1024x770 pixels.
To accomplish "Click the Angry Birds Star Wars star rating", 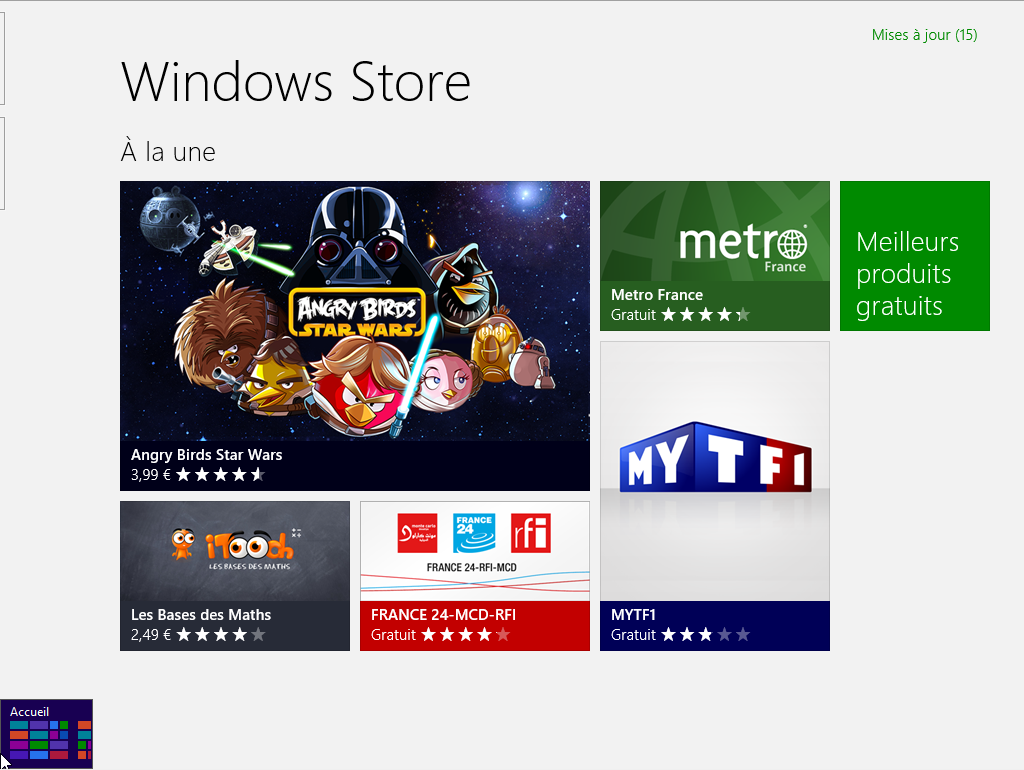I will click(x=221, y=475).
